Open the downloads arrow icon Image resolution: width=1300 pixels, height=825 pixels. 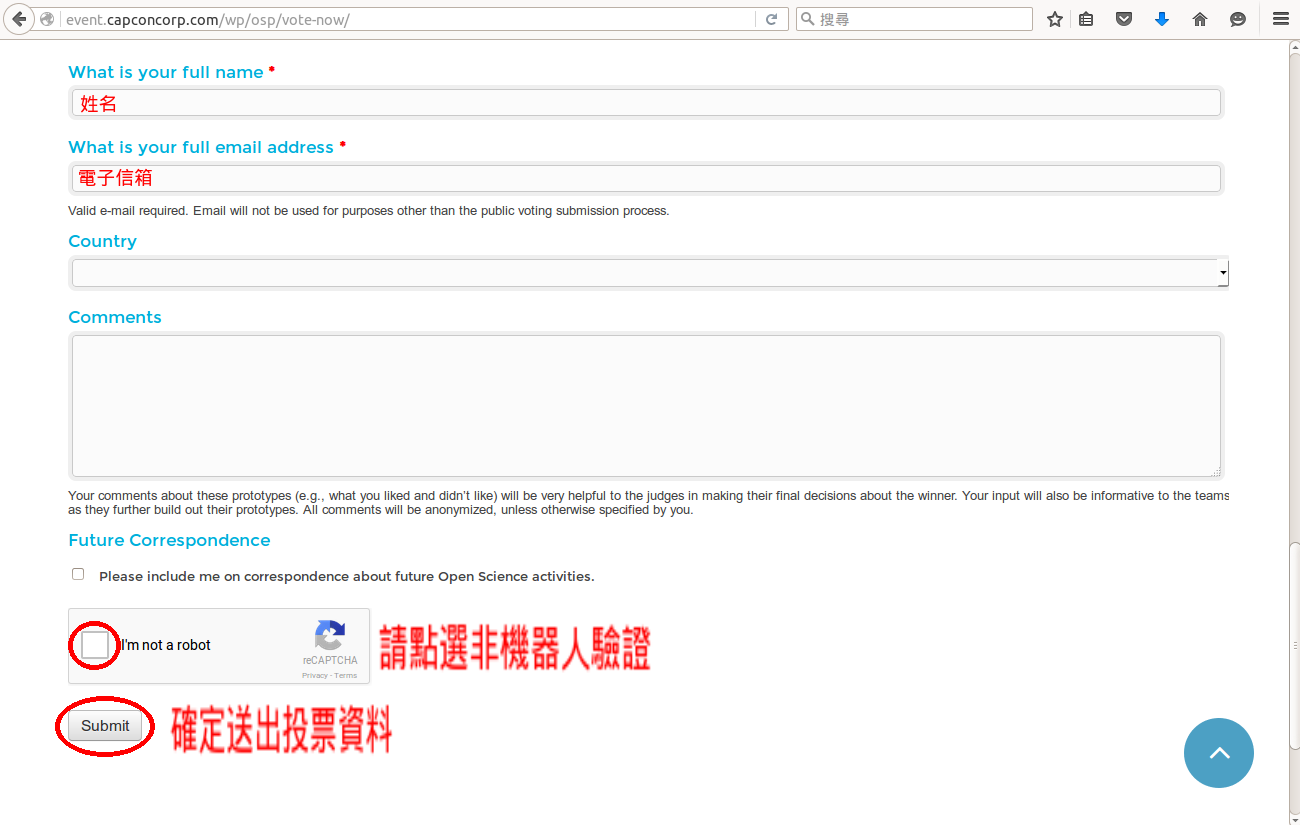1161,19
